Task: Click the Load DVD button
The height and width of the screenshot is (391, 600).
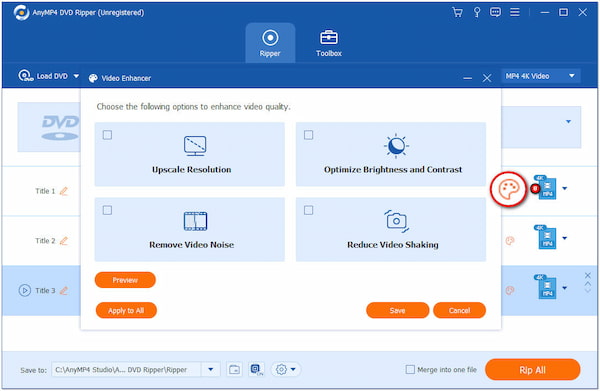Action: click(x=43, y=76)
